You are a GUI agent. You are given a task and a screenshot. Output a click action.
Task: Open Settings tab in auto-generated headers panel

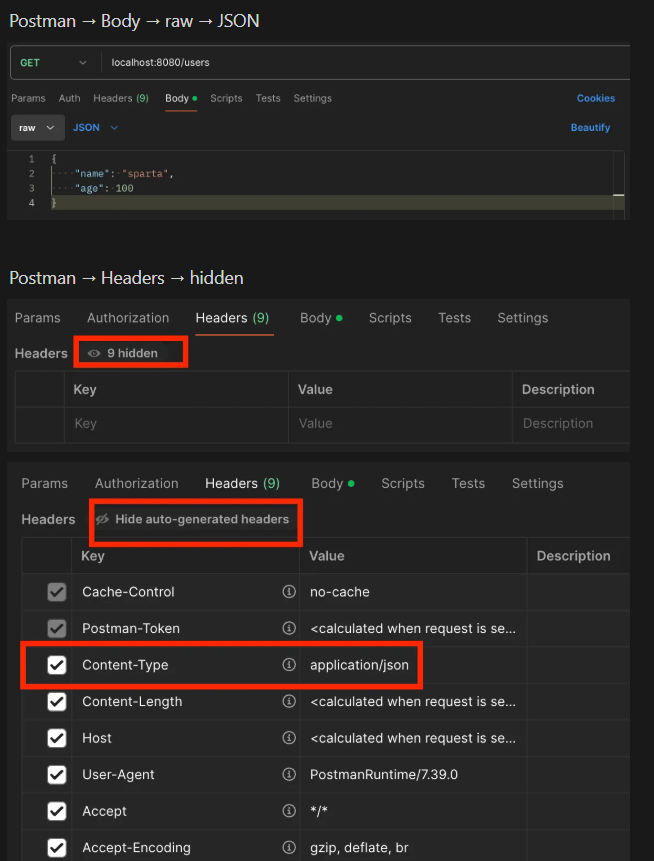[x=538, y=483]
